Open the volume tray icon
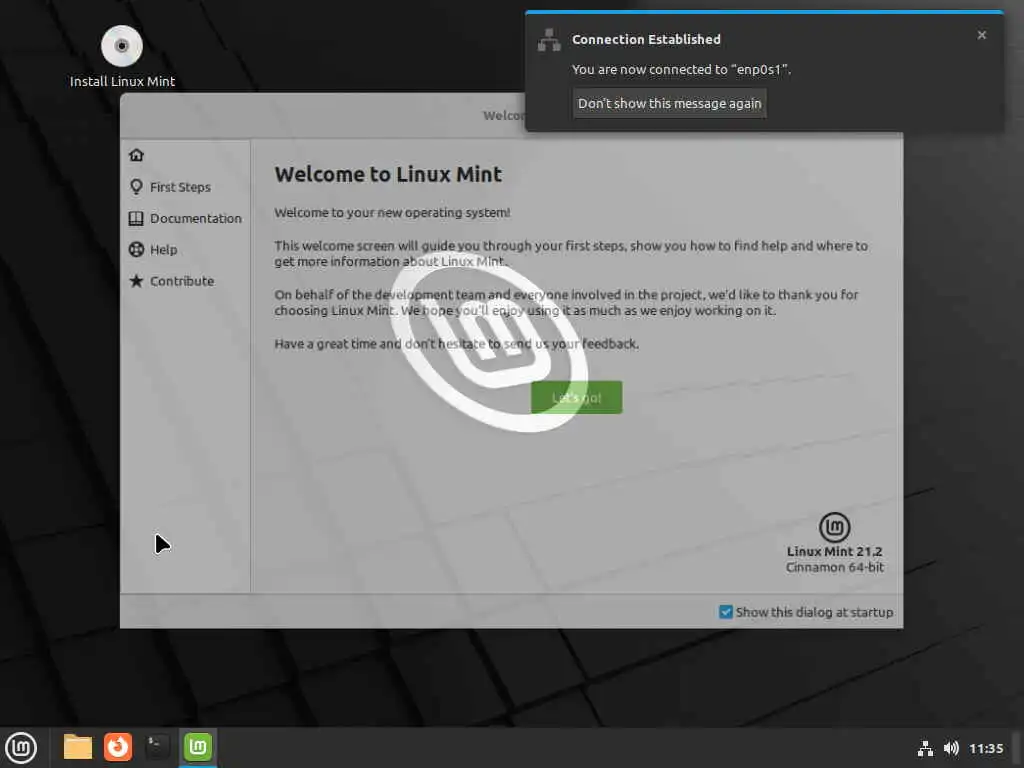The width and height of the screenshot is (1024, 768). 951,748
